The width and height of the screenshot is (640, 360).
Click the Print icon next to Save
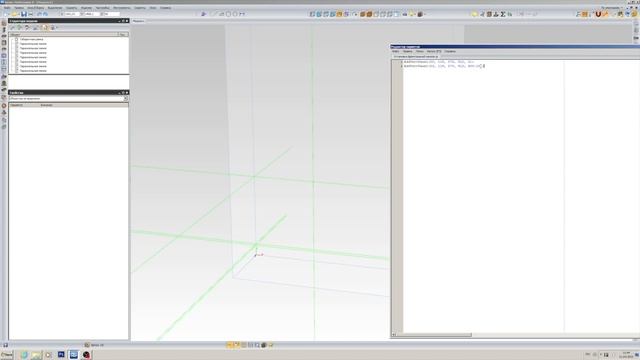tap(31, 14)
